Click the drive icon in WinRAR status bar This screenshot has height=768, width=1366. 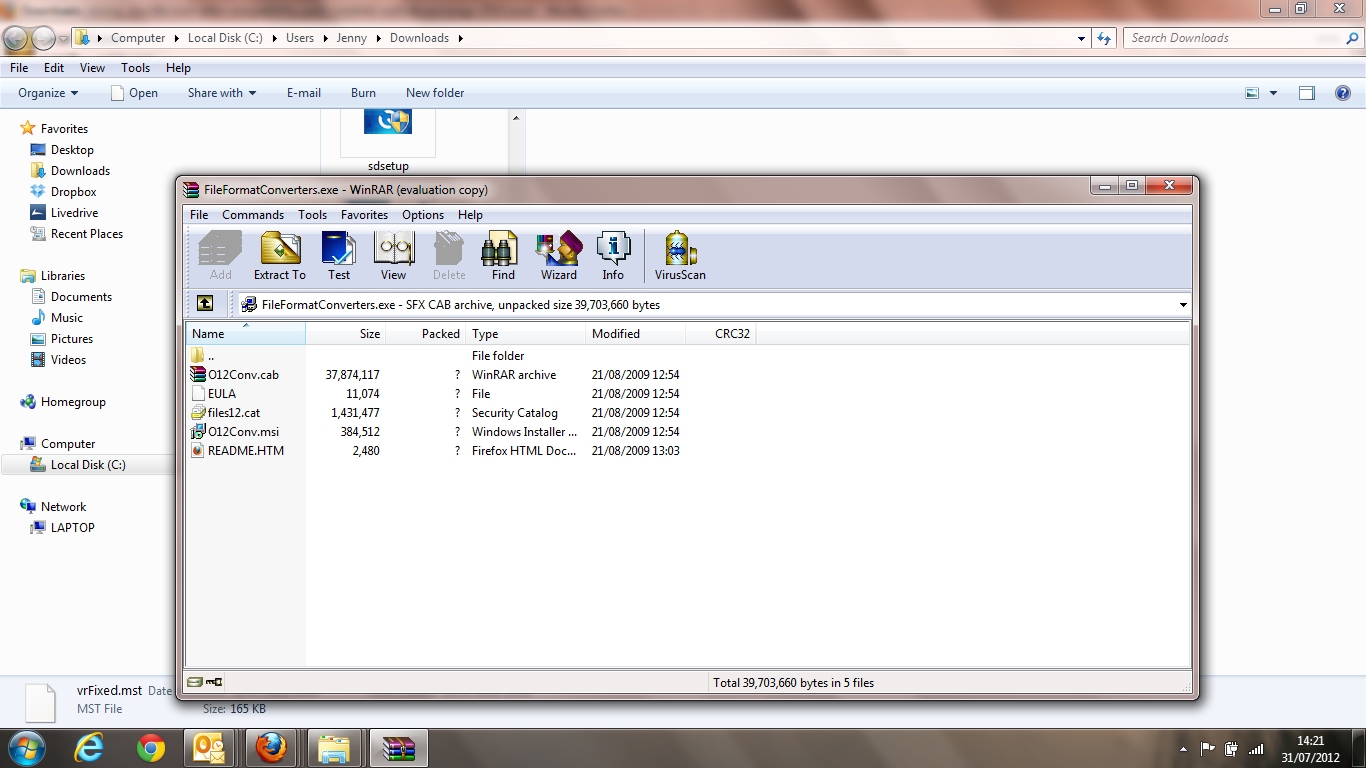[195, 682]
